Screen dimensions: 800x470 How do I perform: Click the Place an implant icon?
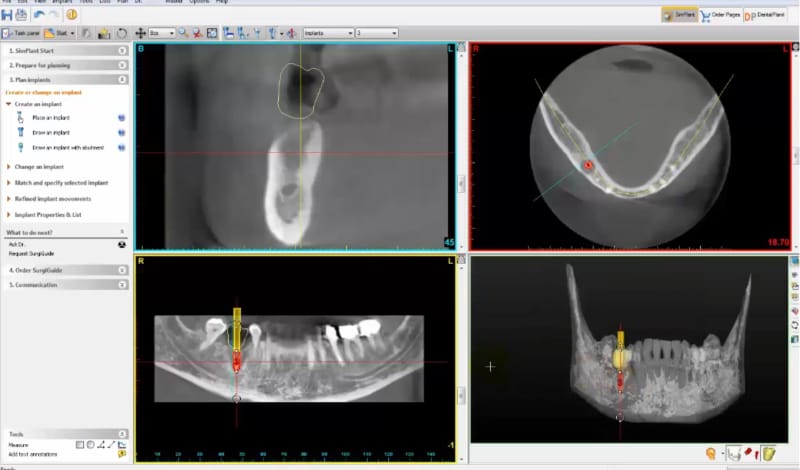point(20,118)
